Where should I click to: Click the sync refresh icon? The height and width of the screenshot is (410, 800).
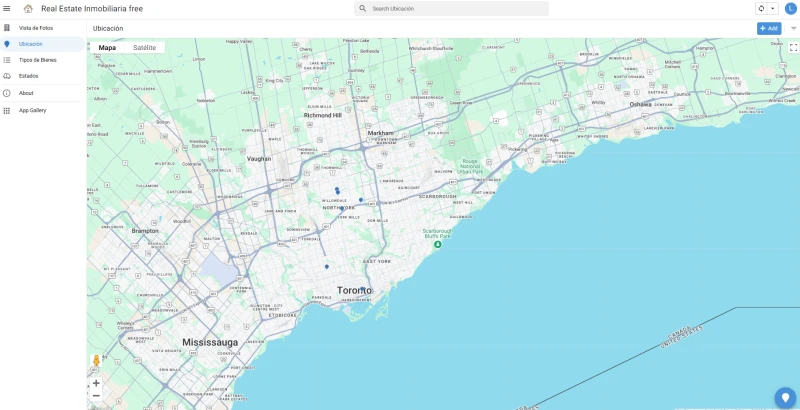(762, 9)
